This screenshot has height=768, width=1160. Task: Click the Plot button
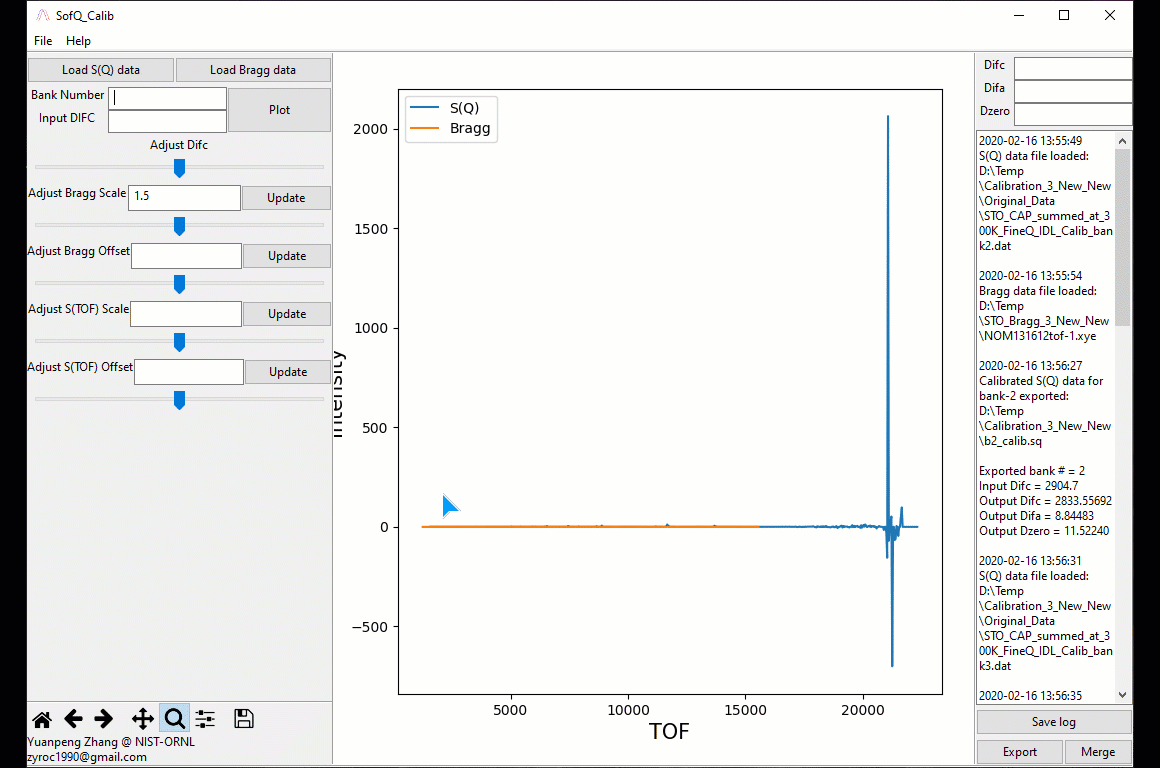tap(279, 110)
